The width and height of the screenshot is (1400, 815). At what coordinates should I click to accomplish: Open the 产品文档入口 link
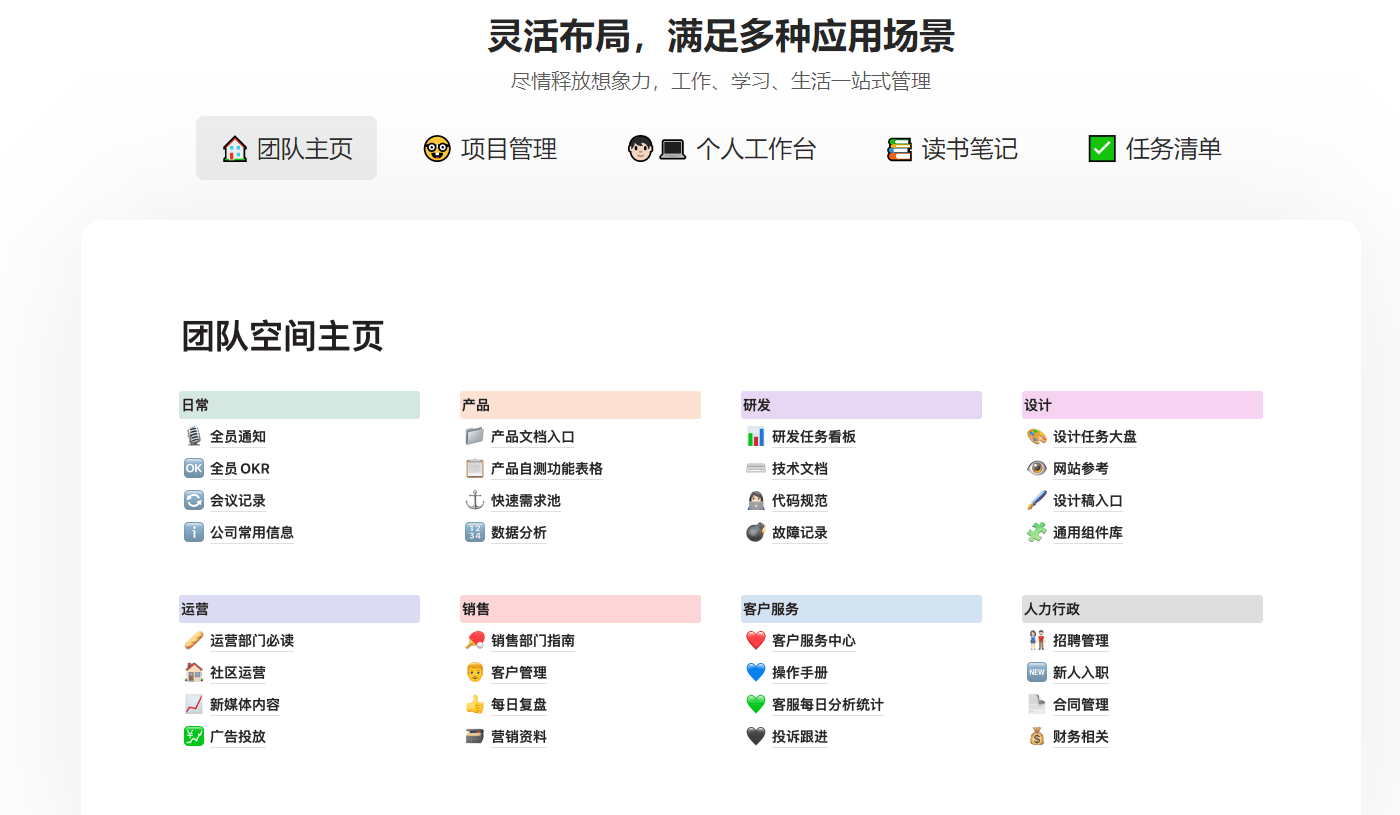[532, 437]
